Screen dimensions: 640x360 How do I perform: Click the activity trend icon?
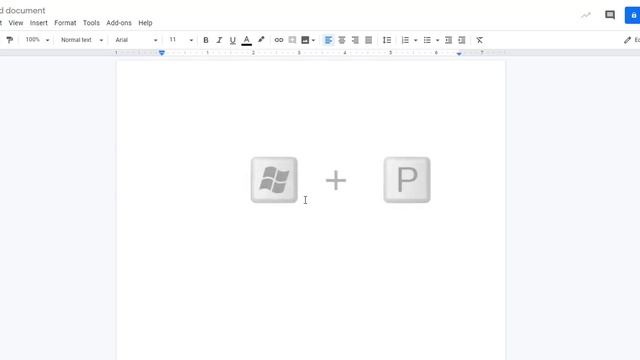click(586, 15)
